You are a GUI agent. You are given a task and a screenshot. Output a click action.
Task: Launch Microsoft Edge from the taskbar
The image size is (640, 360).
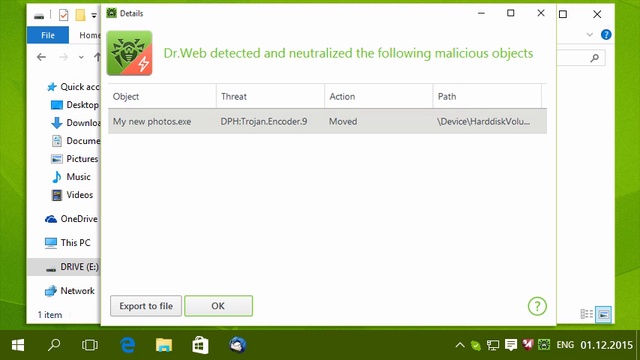click(x=128, y=345)
